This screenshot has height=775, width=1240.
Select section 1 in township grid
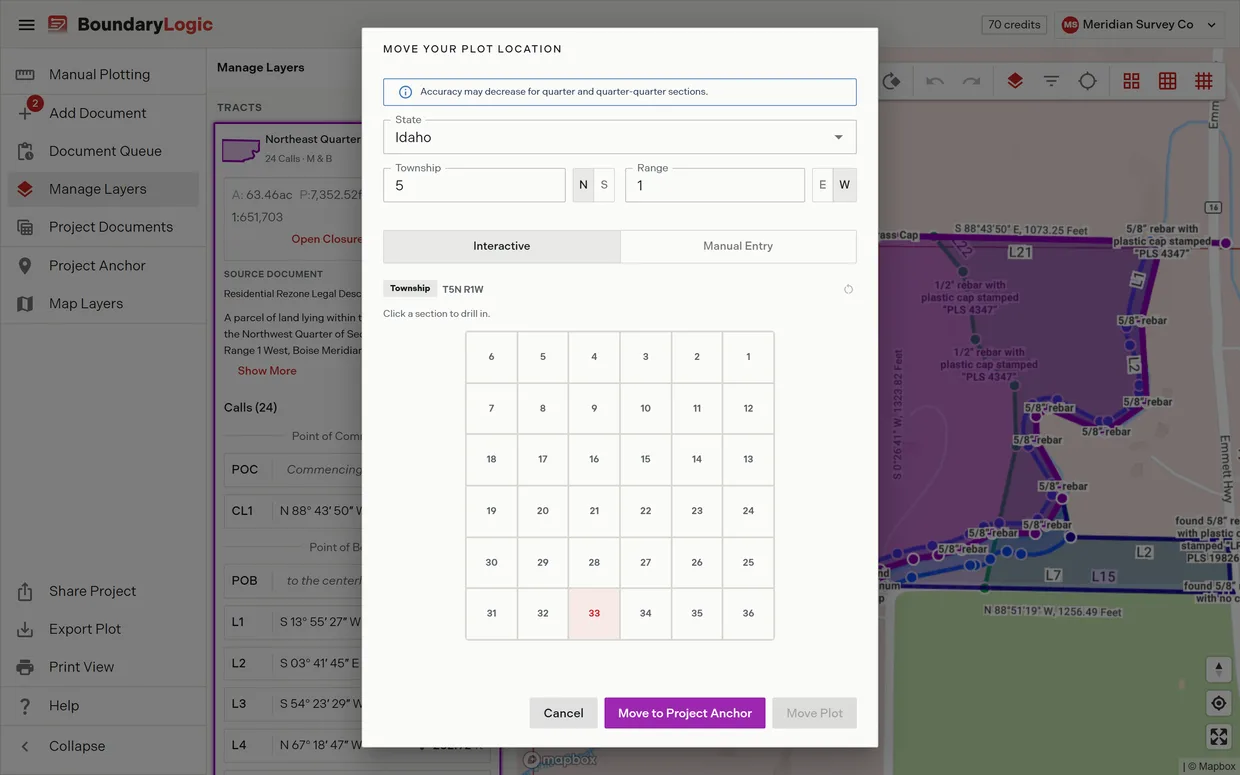[x=748, y=357]
